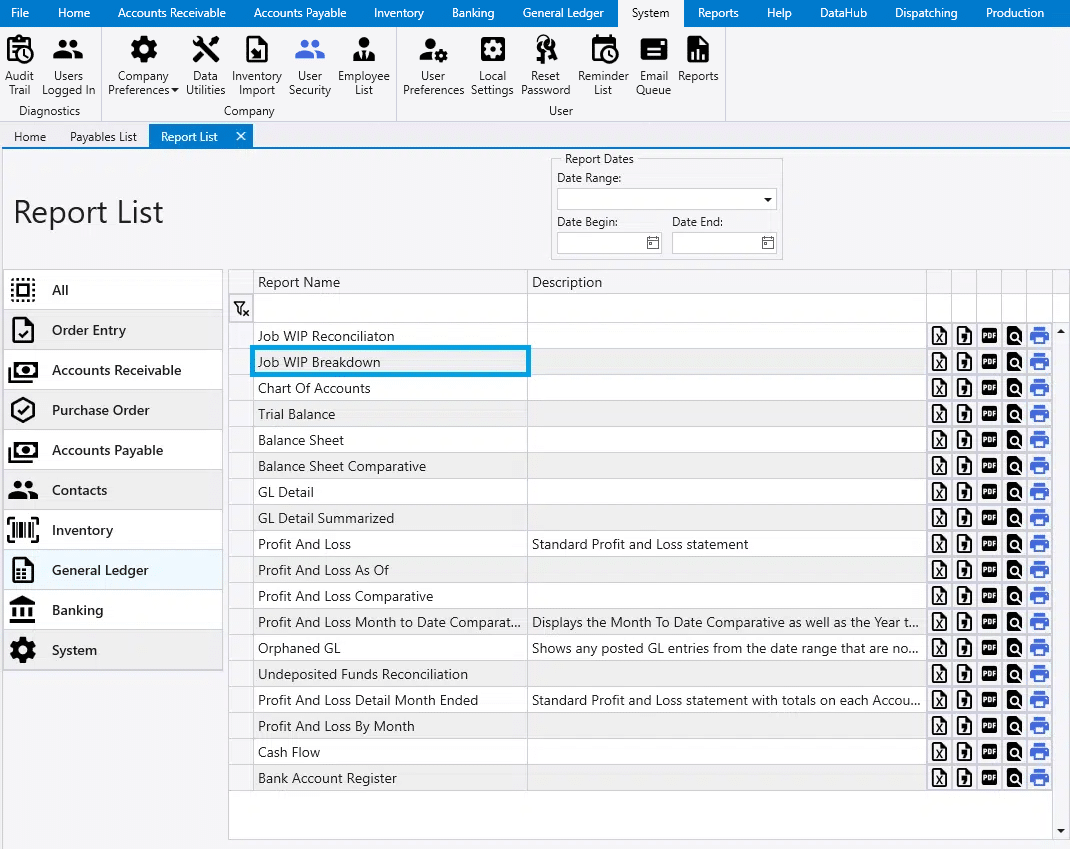Preview the Profit And Loss report
The width and height of the screenshot is (1070, 849).
[x=1014, y=544]
